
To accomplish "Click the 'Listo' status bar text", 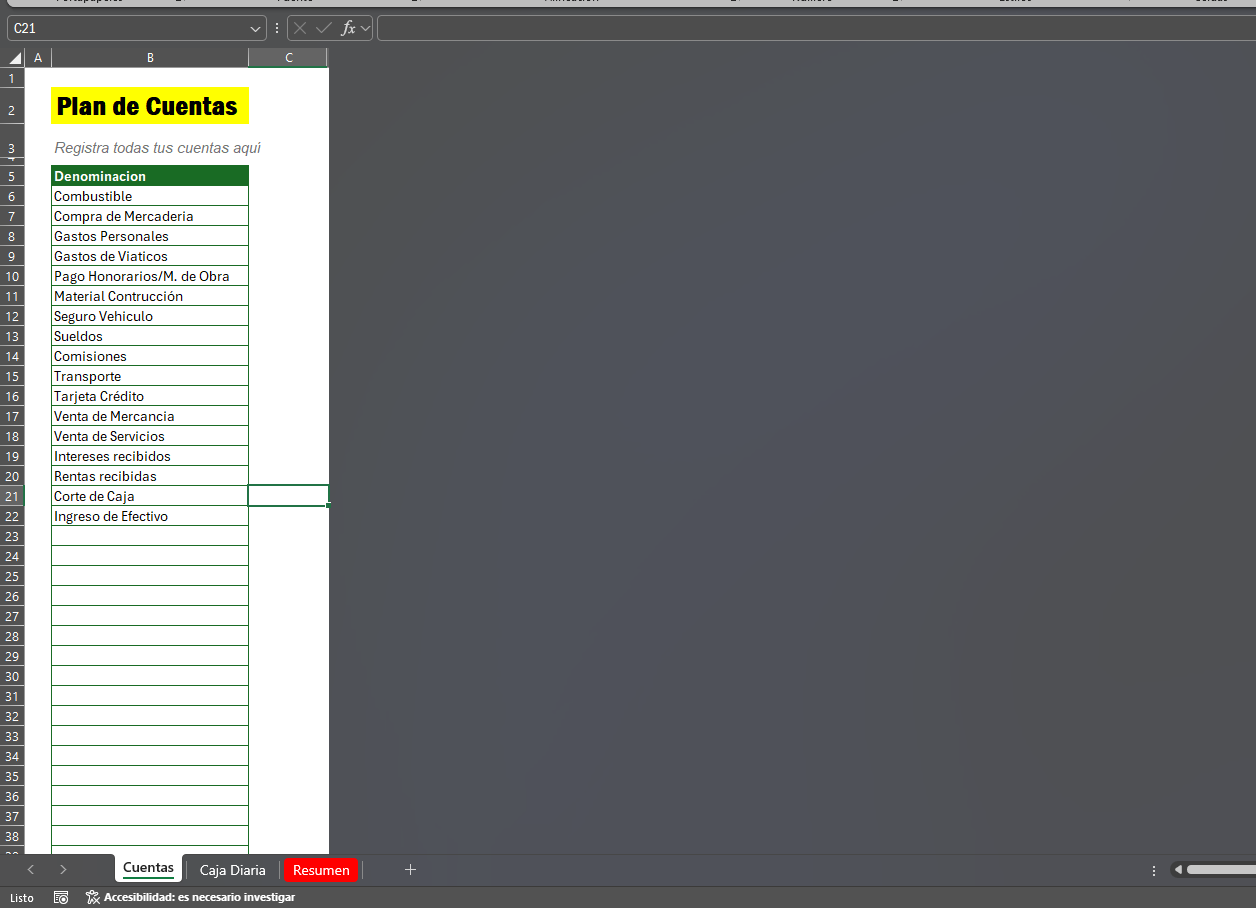I will pos(21,897).
